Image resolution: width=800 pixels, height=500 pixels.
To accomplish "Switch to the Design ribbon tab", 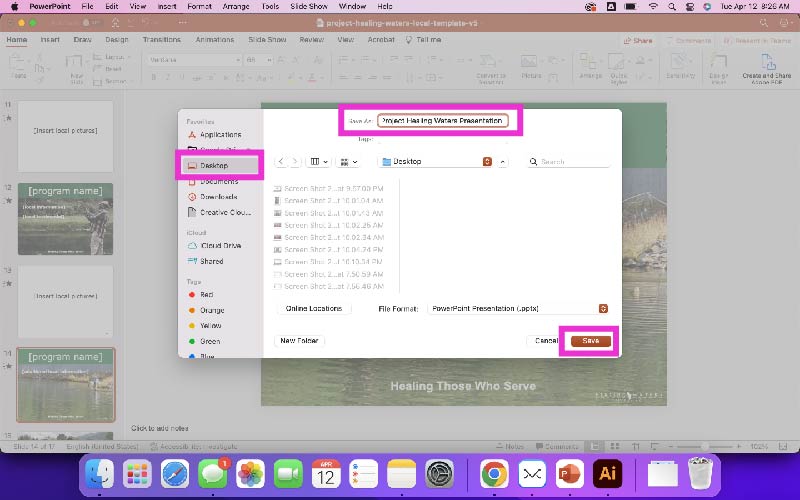I will tap(116, 40).
